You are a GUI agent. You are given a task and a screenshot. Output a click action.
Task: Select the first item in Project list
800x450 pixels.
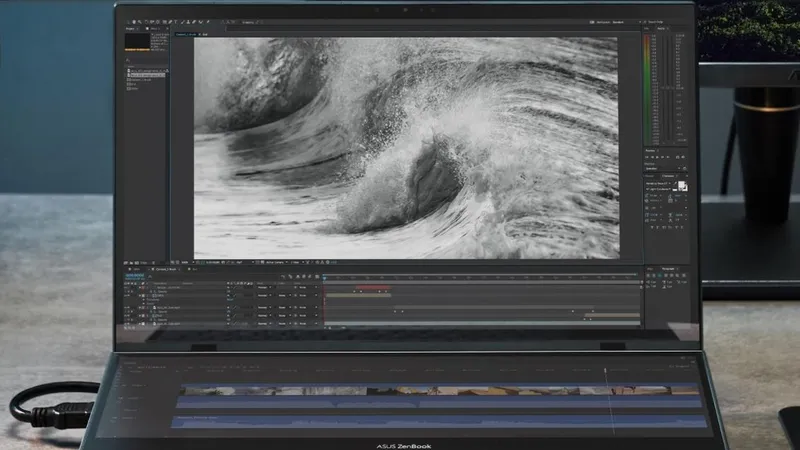(147, 70)
